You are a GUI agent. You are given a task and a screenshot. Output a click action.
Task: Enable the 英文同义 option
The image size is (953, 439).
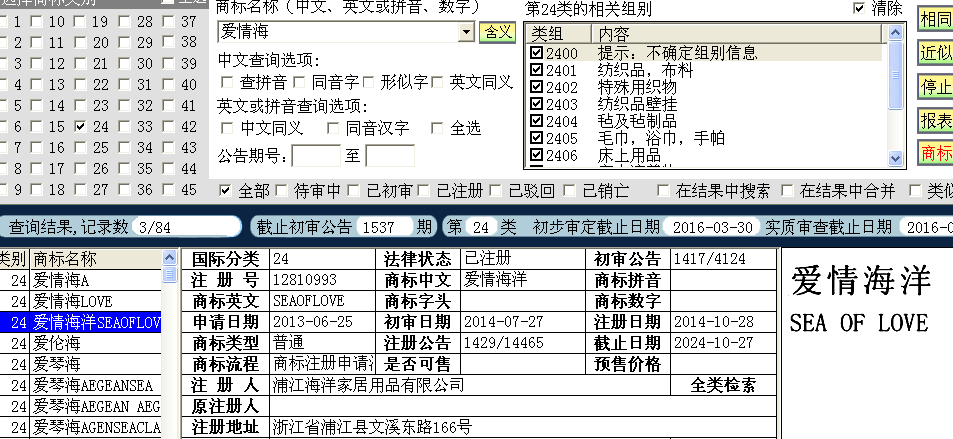(x=438, y=81)
